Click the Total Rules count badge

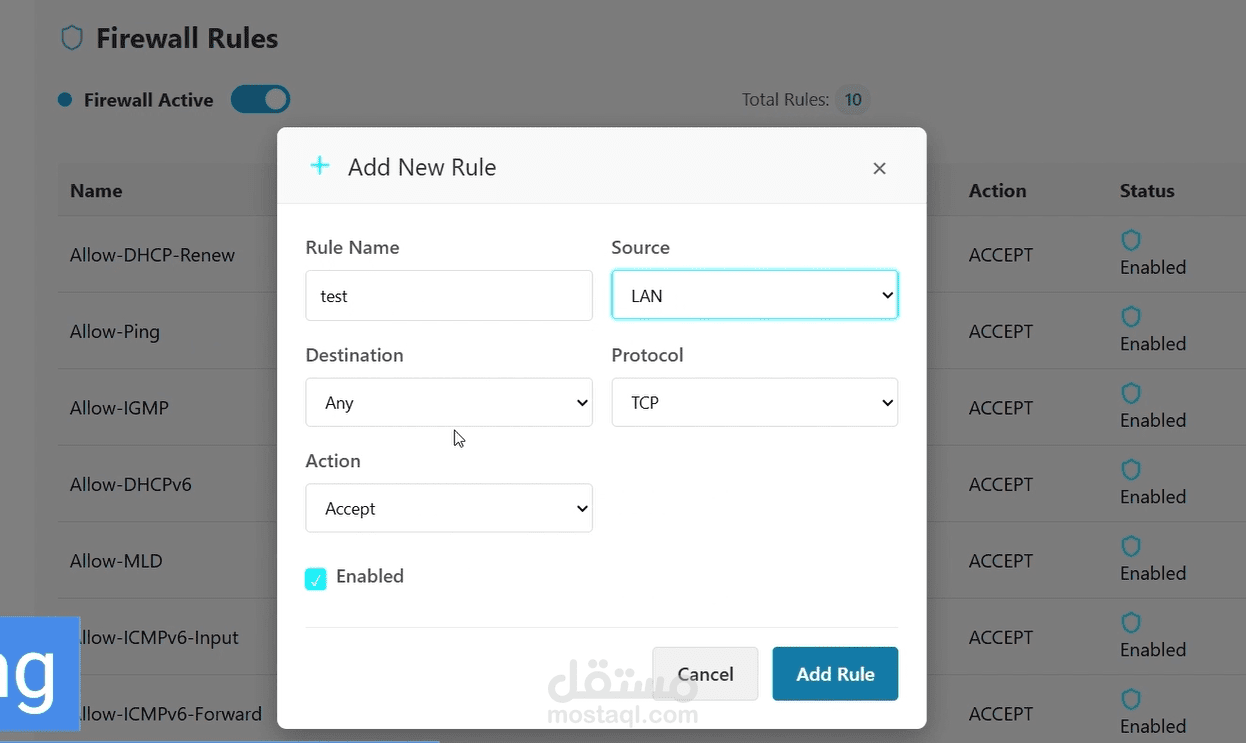coord(853,100)
